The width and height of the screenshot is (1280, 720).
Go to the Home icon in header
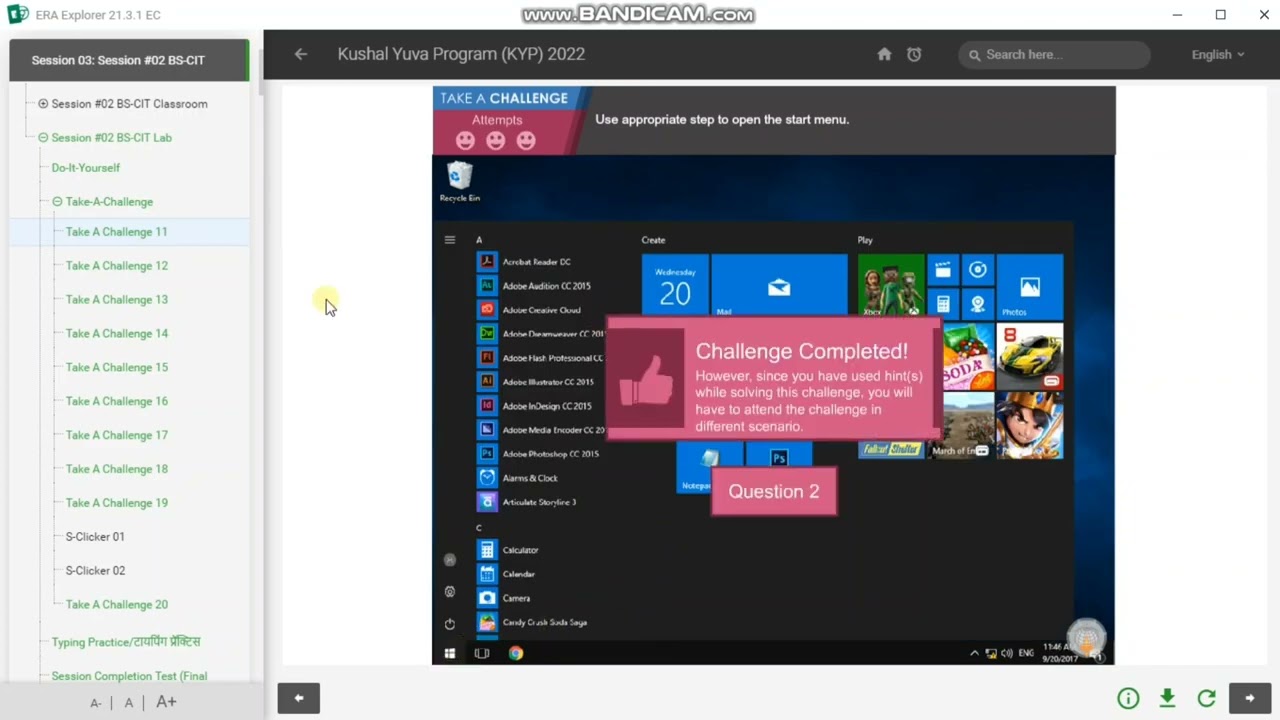coord(884,54)
